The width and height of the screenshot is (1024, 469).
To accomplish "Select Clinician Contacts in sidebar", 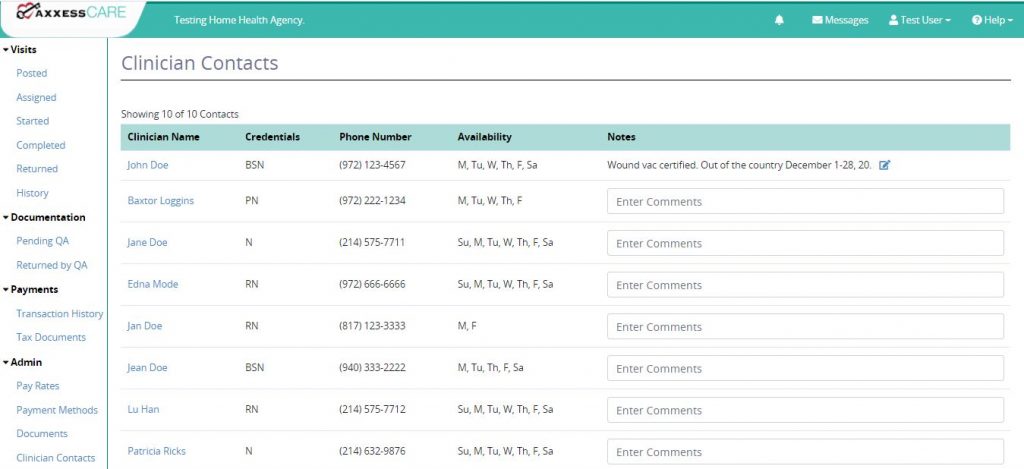I will pyautogui.click(x=56, y=458).
